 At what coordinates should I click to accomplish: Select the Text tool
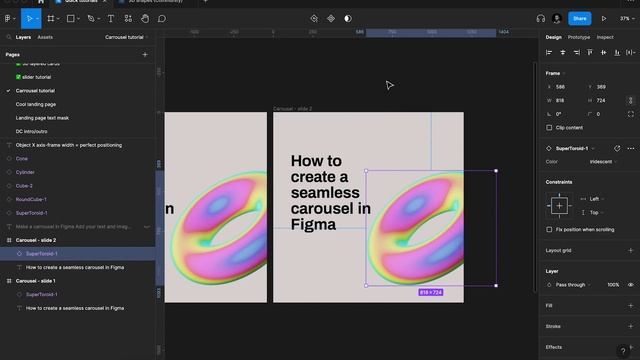coord(111,18)
